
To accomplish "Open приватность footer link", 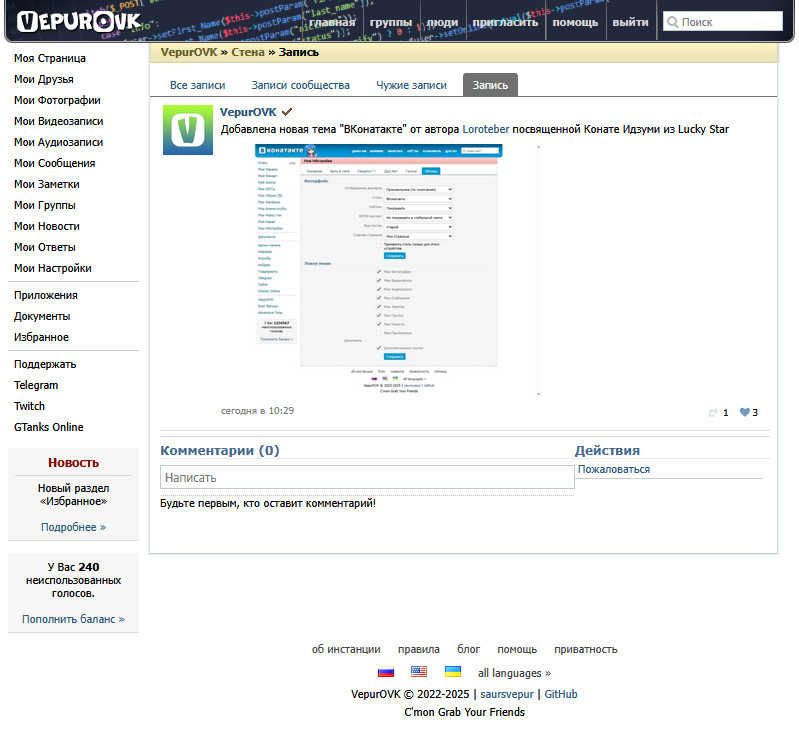I will click(x=586, y=649).
